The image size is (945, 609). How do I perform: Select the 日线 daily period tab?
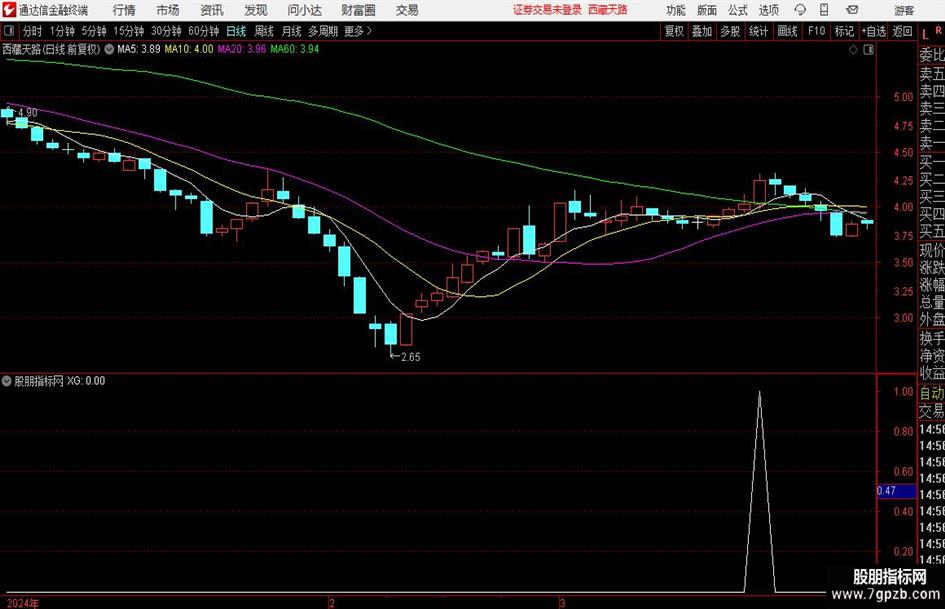point(236,31)
